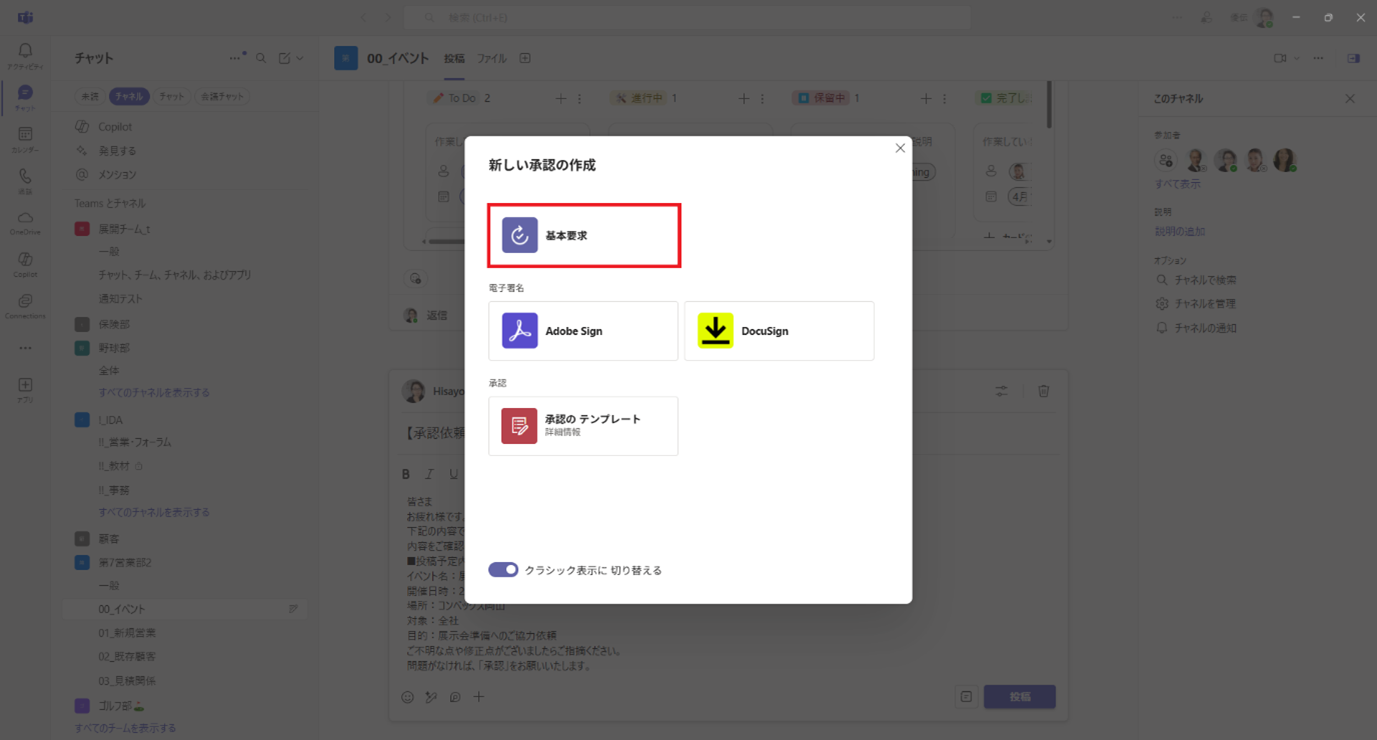Screen dimensions: 1377x740
Task: Select the 基本要求 basic request option
Action: pyautogui.click(x=584, y=236)
